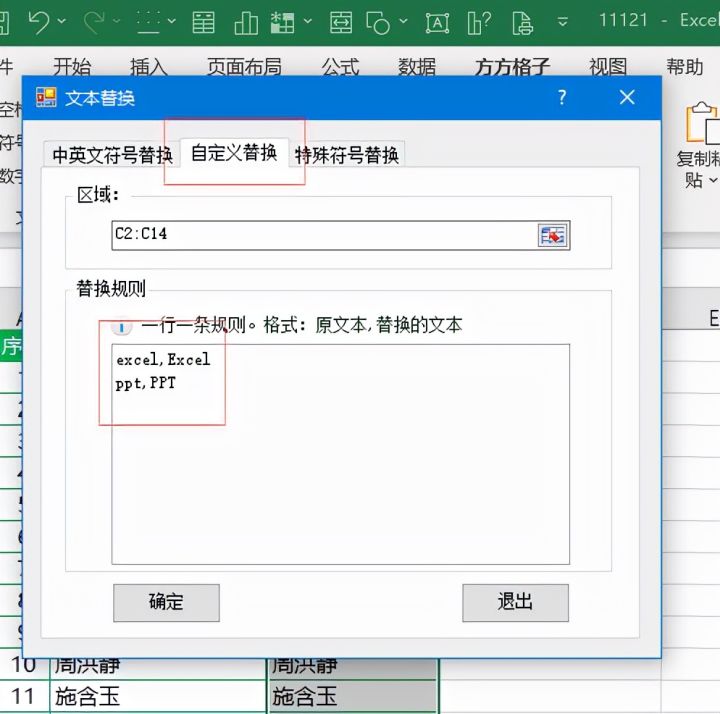Click the 文本替换 dialog title icon
The image size is (720, 714).
click(x=46, y=97)
